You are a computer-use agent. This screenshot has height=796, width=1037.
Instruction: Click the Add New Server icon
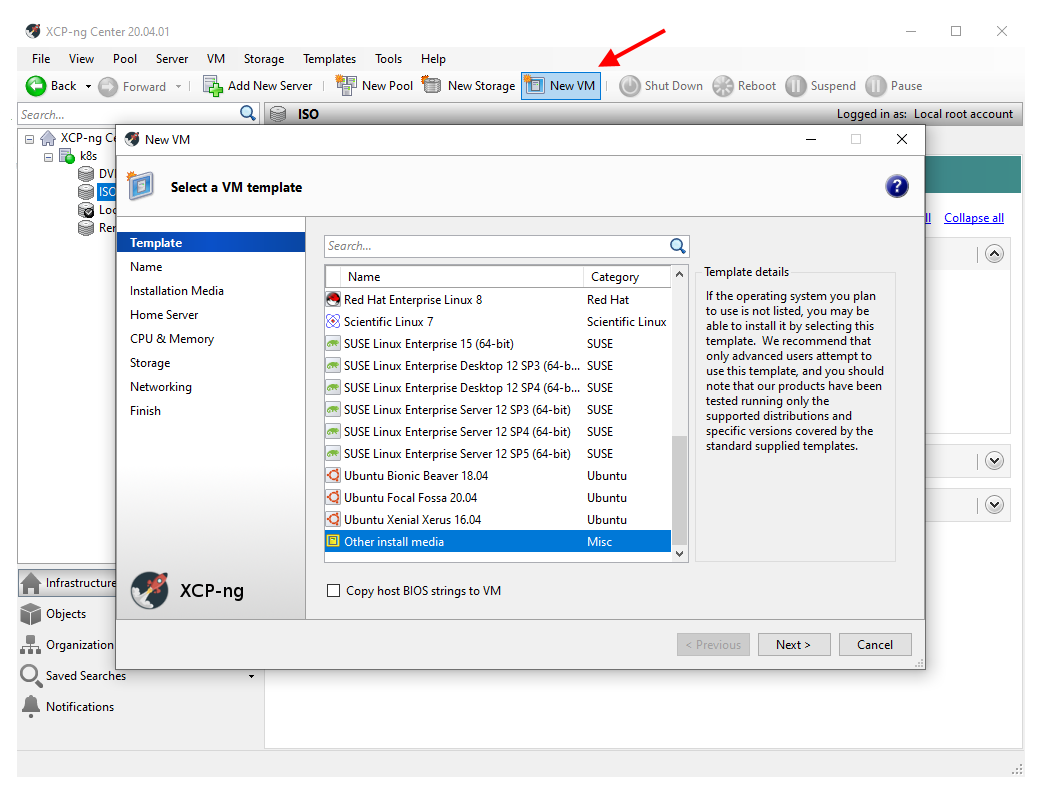[213, 86]
